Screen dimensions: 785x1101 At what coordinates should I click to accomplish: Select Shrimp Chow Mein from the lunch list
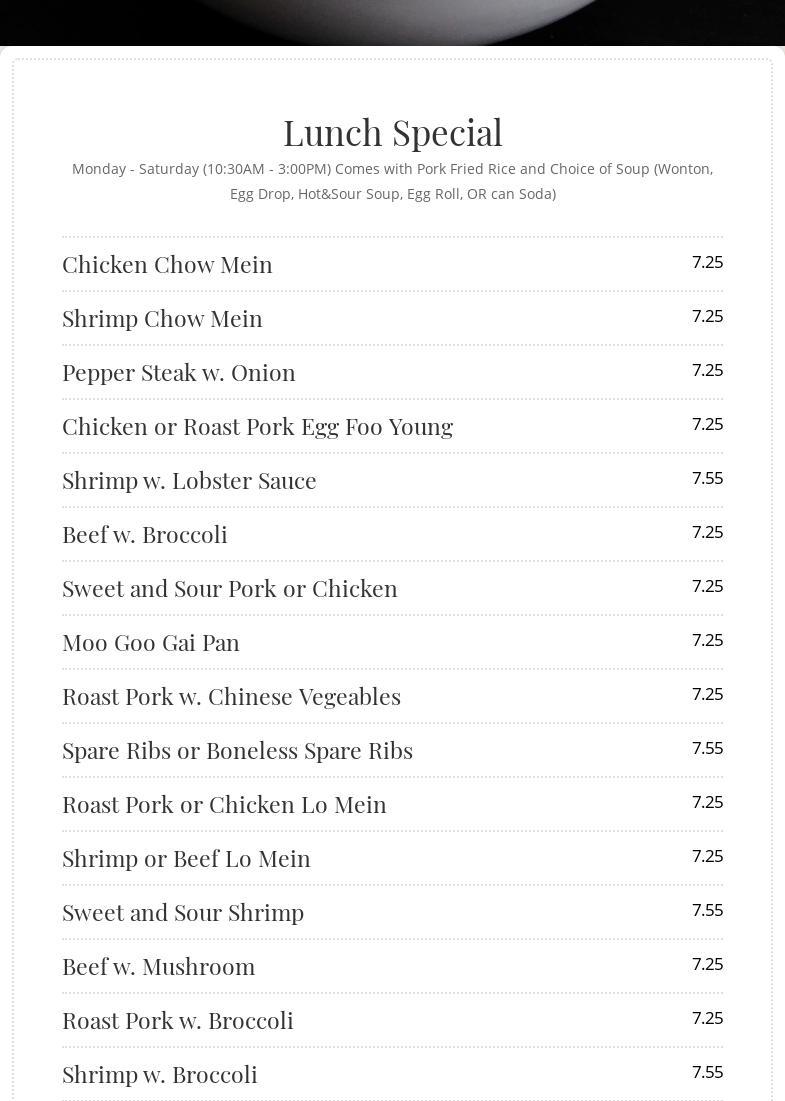(162, 318)
